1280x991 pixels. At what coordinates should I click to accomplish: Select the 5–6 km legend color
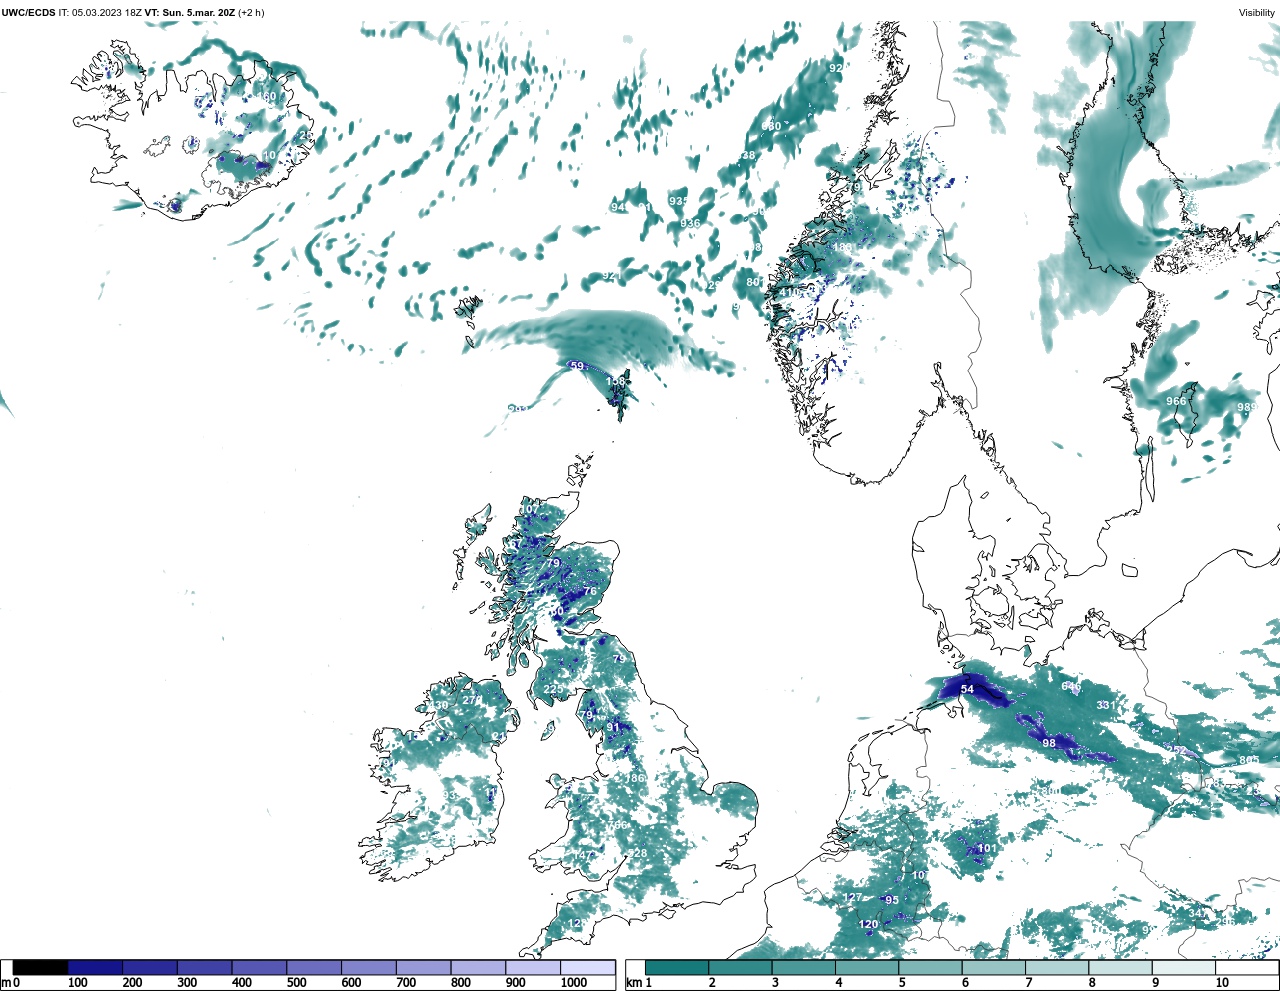pos(930,968)
